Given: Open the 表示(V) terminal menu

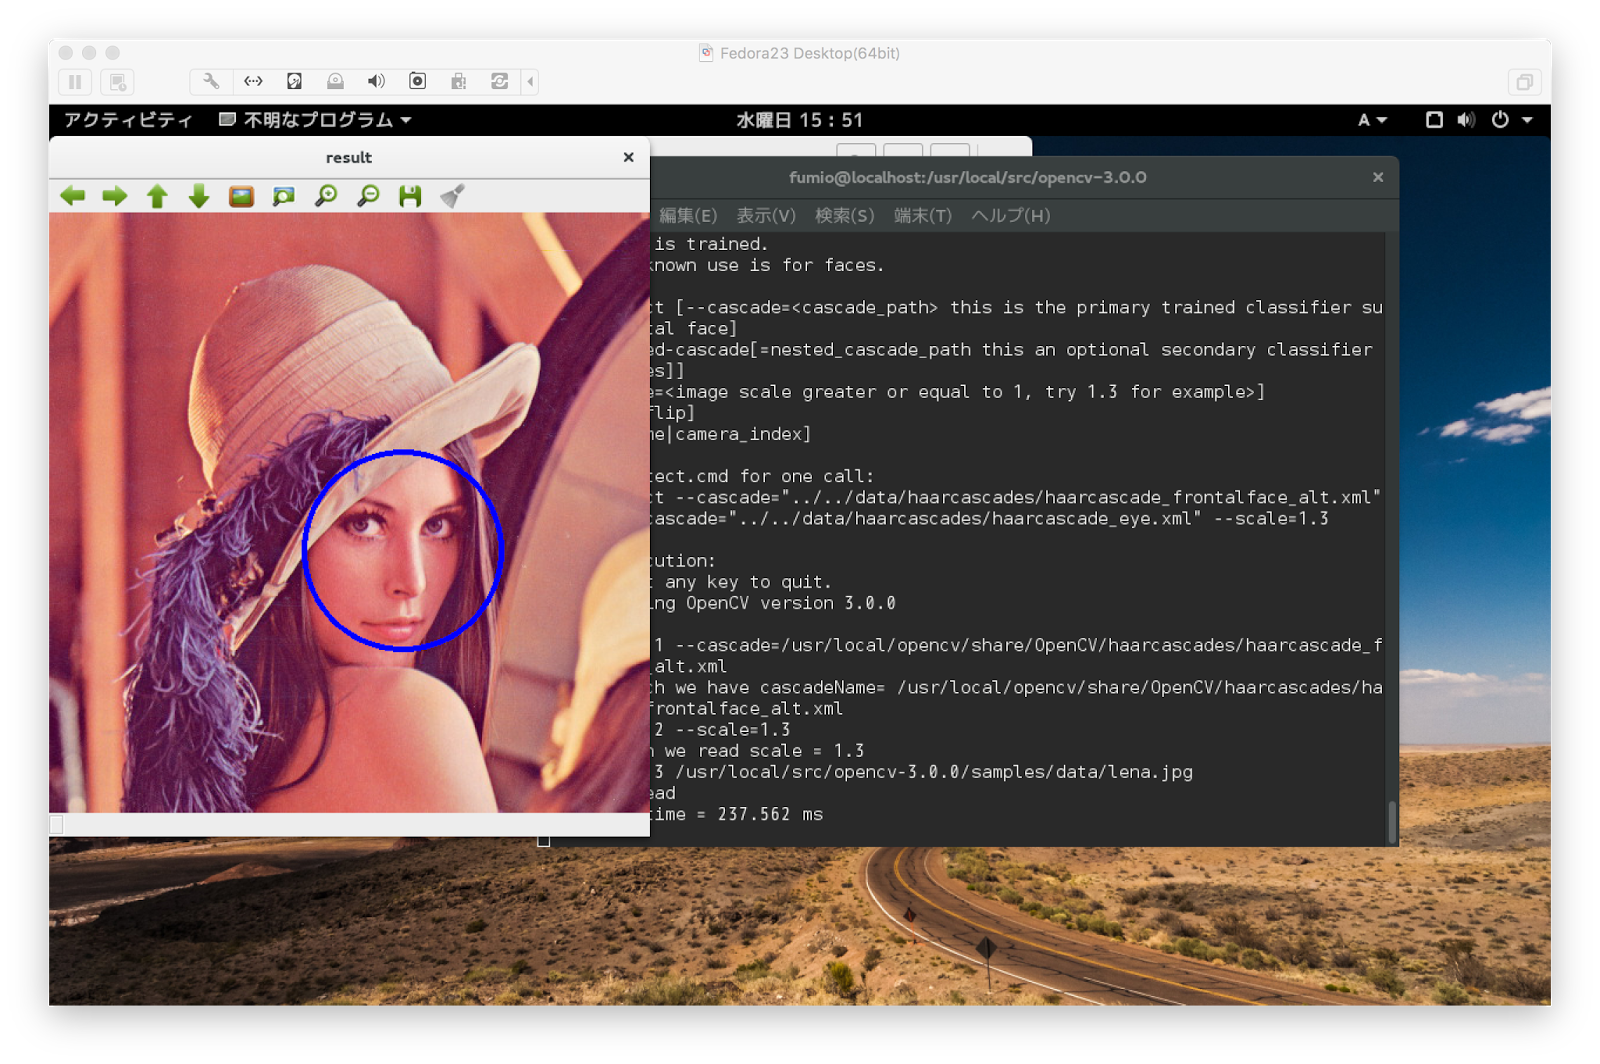Looking at the screenshot, I should pyautogui.click(x=766, y=216).
